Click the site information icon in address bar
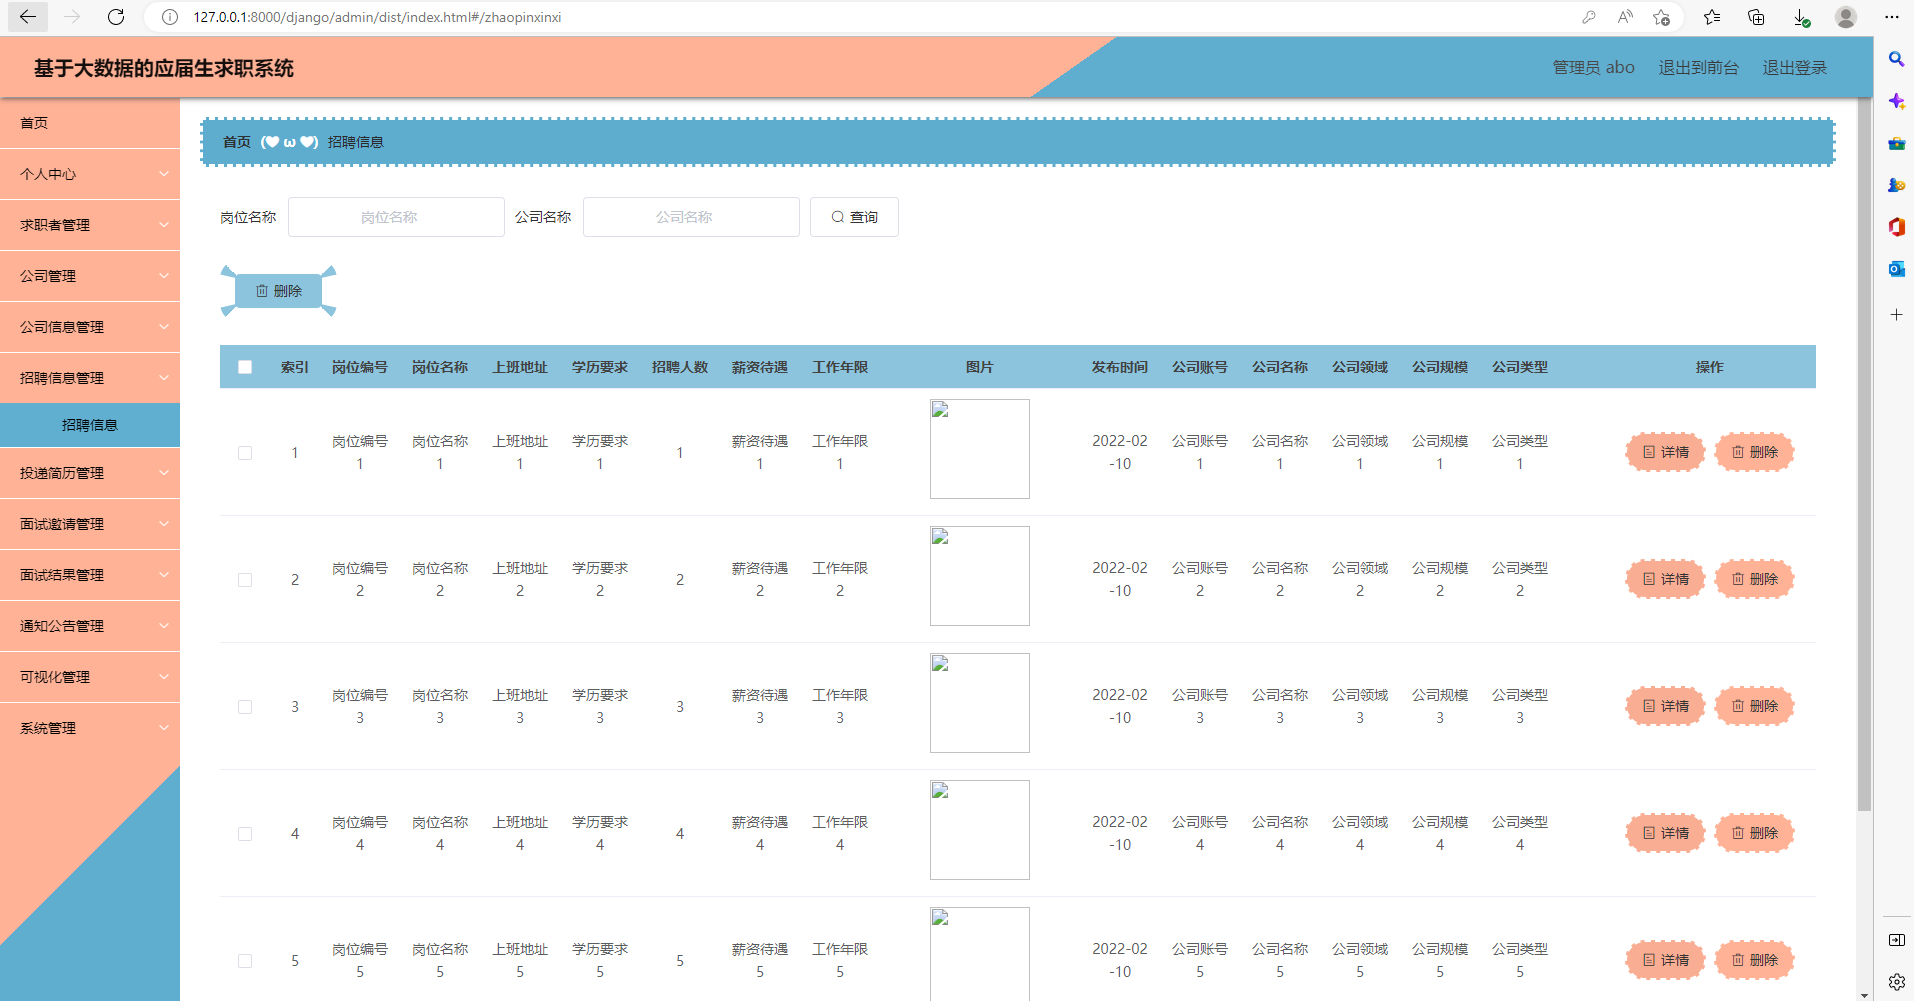 click(x=170, y=17)
